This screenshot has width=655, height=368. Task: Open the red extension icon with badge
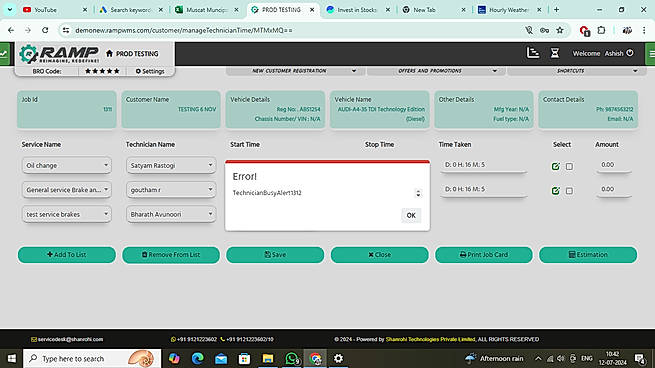pos(584,30)
